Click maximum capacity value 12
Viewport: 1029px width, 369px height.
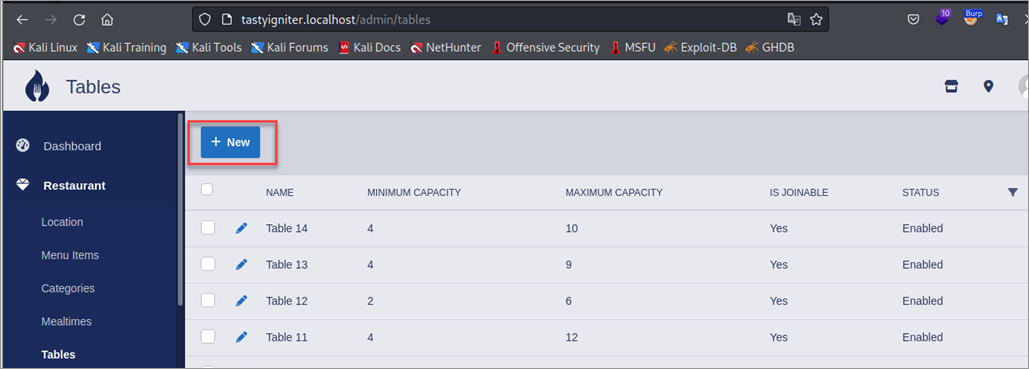(572, 337)
